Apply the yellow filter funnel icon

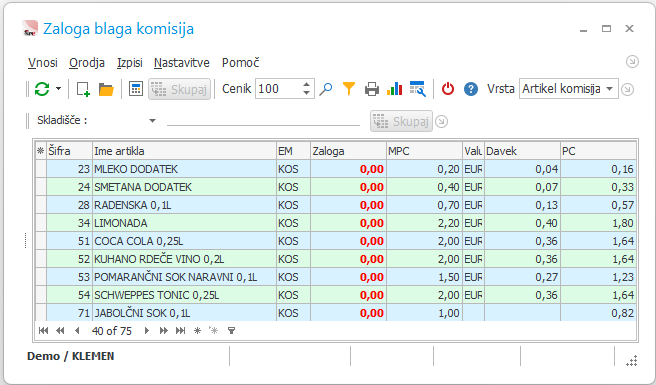pyautogui.click(x=348, y=89)
